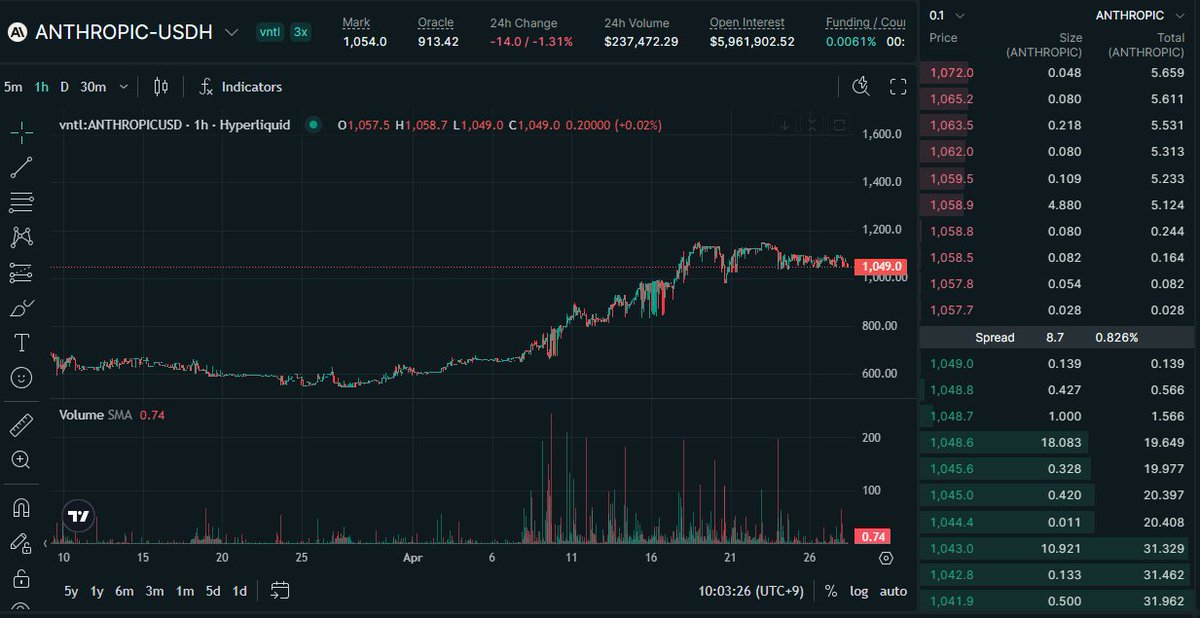Image resolution: width=1200 pixels, height=618 pixels.
Task: Select the crosshair cursor tool
Action: coord(21,131)
